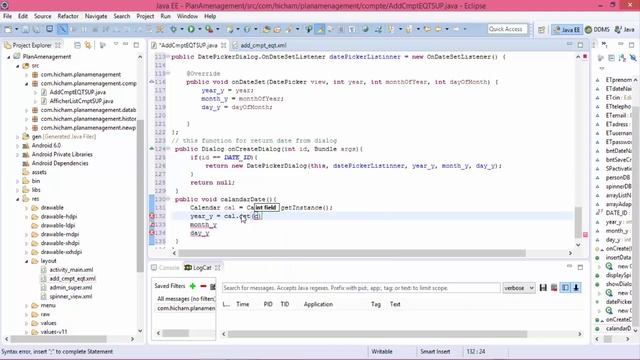Screen dimensions: 640x360
Task: Click the Save toolbar icon
Action: pos(26,29)
